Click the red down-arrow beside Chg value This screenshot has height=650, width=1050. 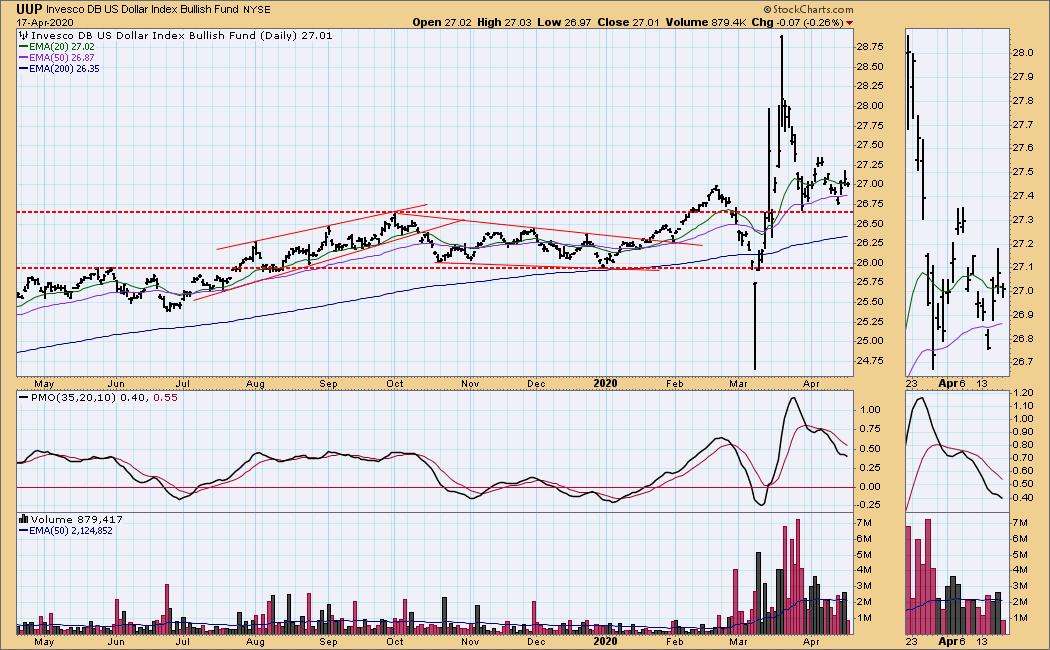850,23
